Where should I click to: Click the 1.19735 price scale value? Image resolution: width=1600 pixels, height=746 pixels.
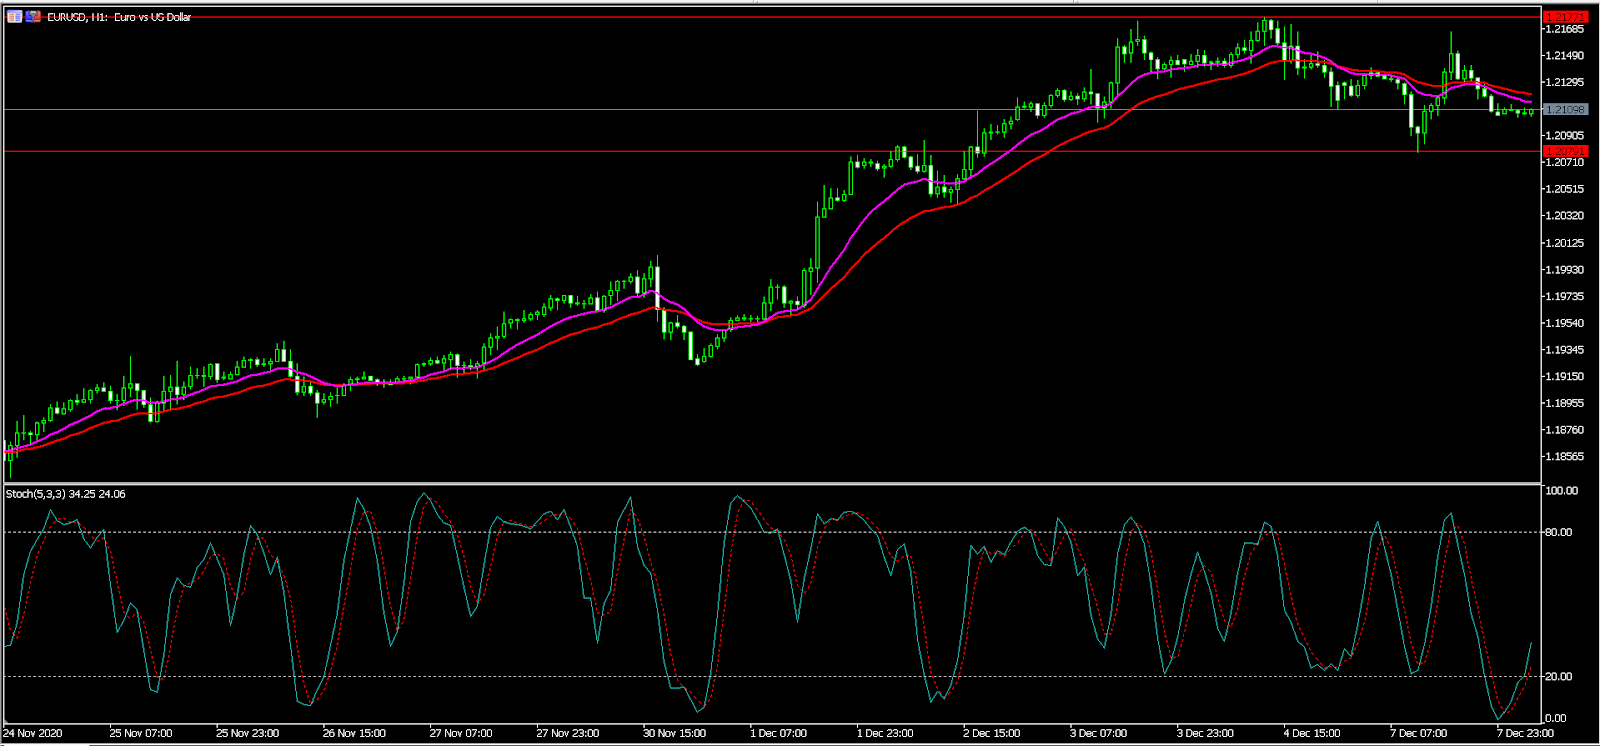pos(1565,297)
